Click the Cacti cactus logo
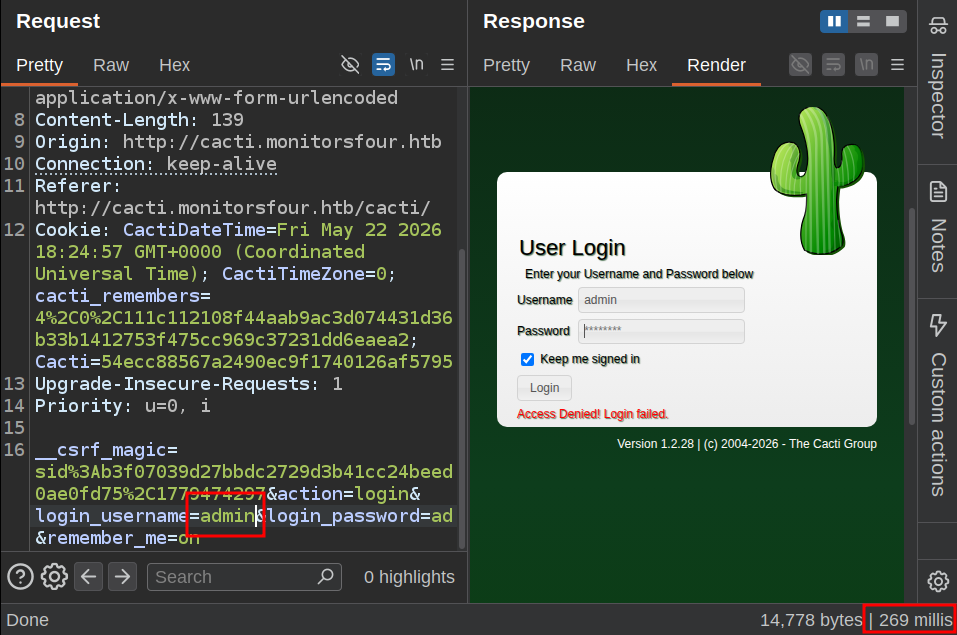 (817, 181)
